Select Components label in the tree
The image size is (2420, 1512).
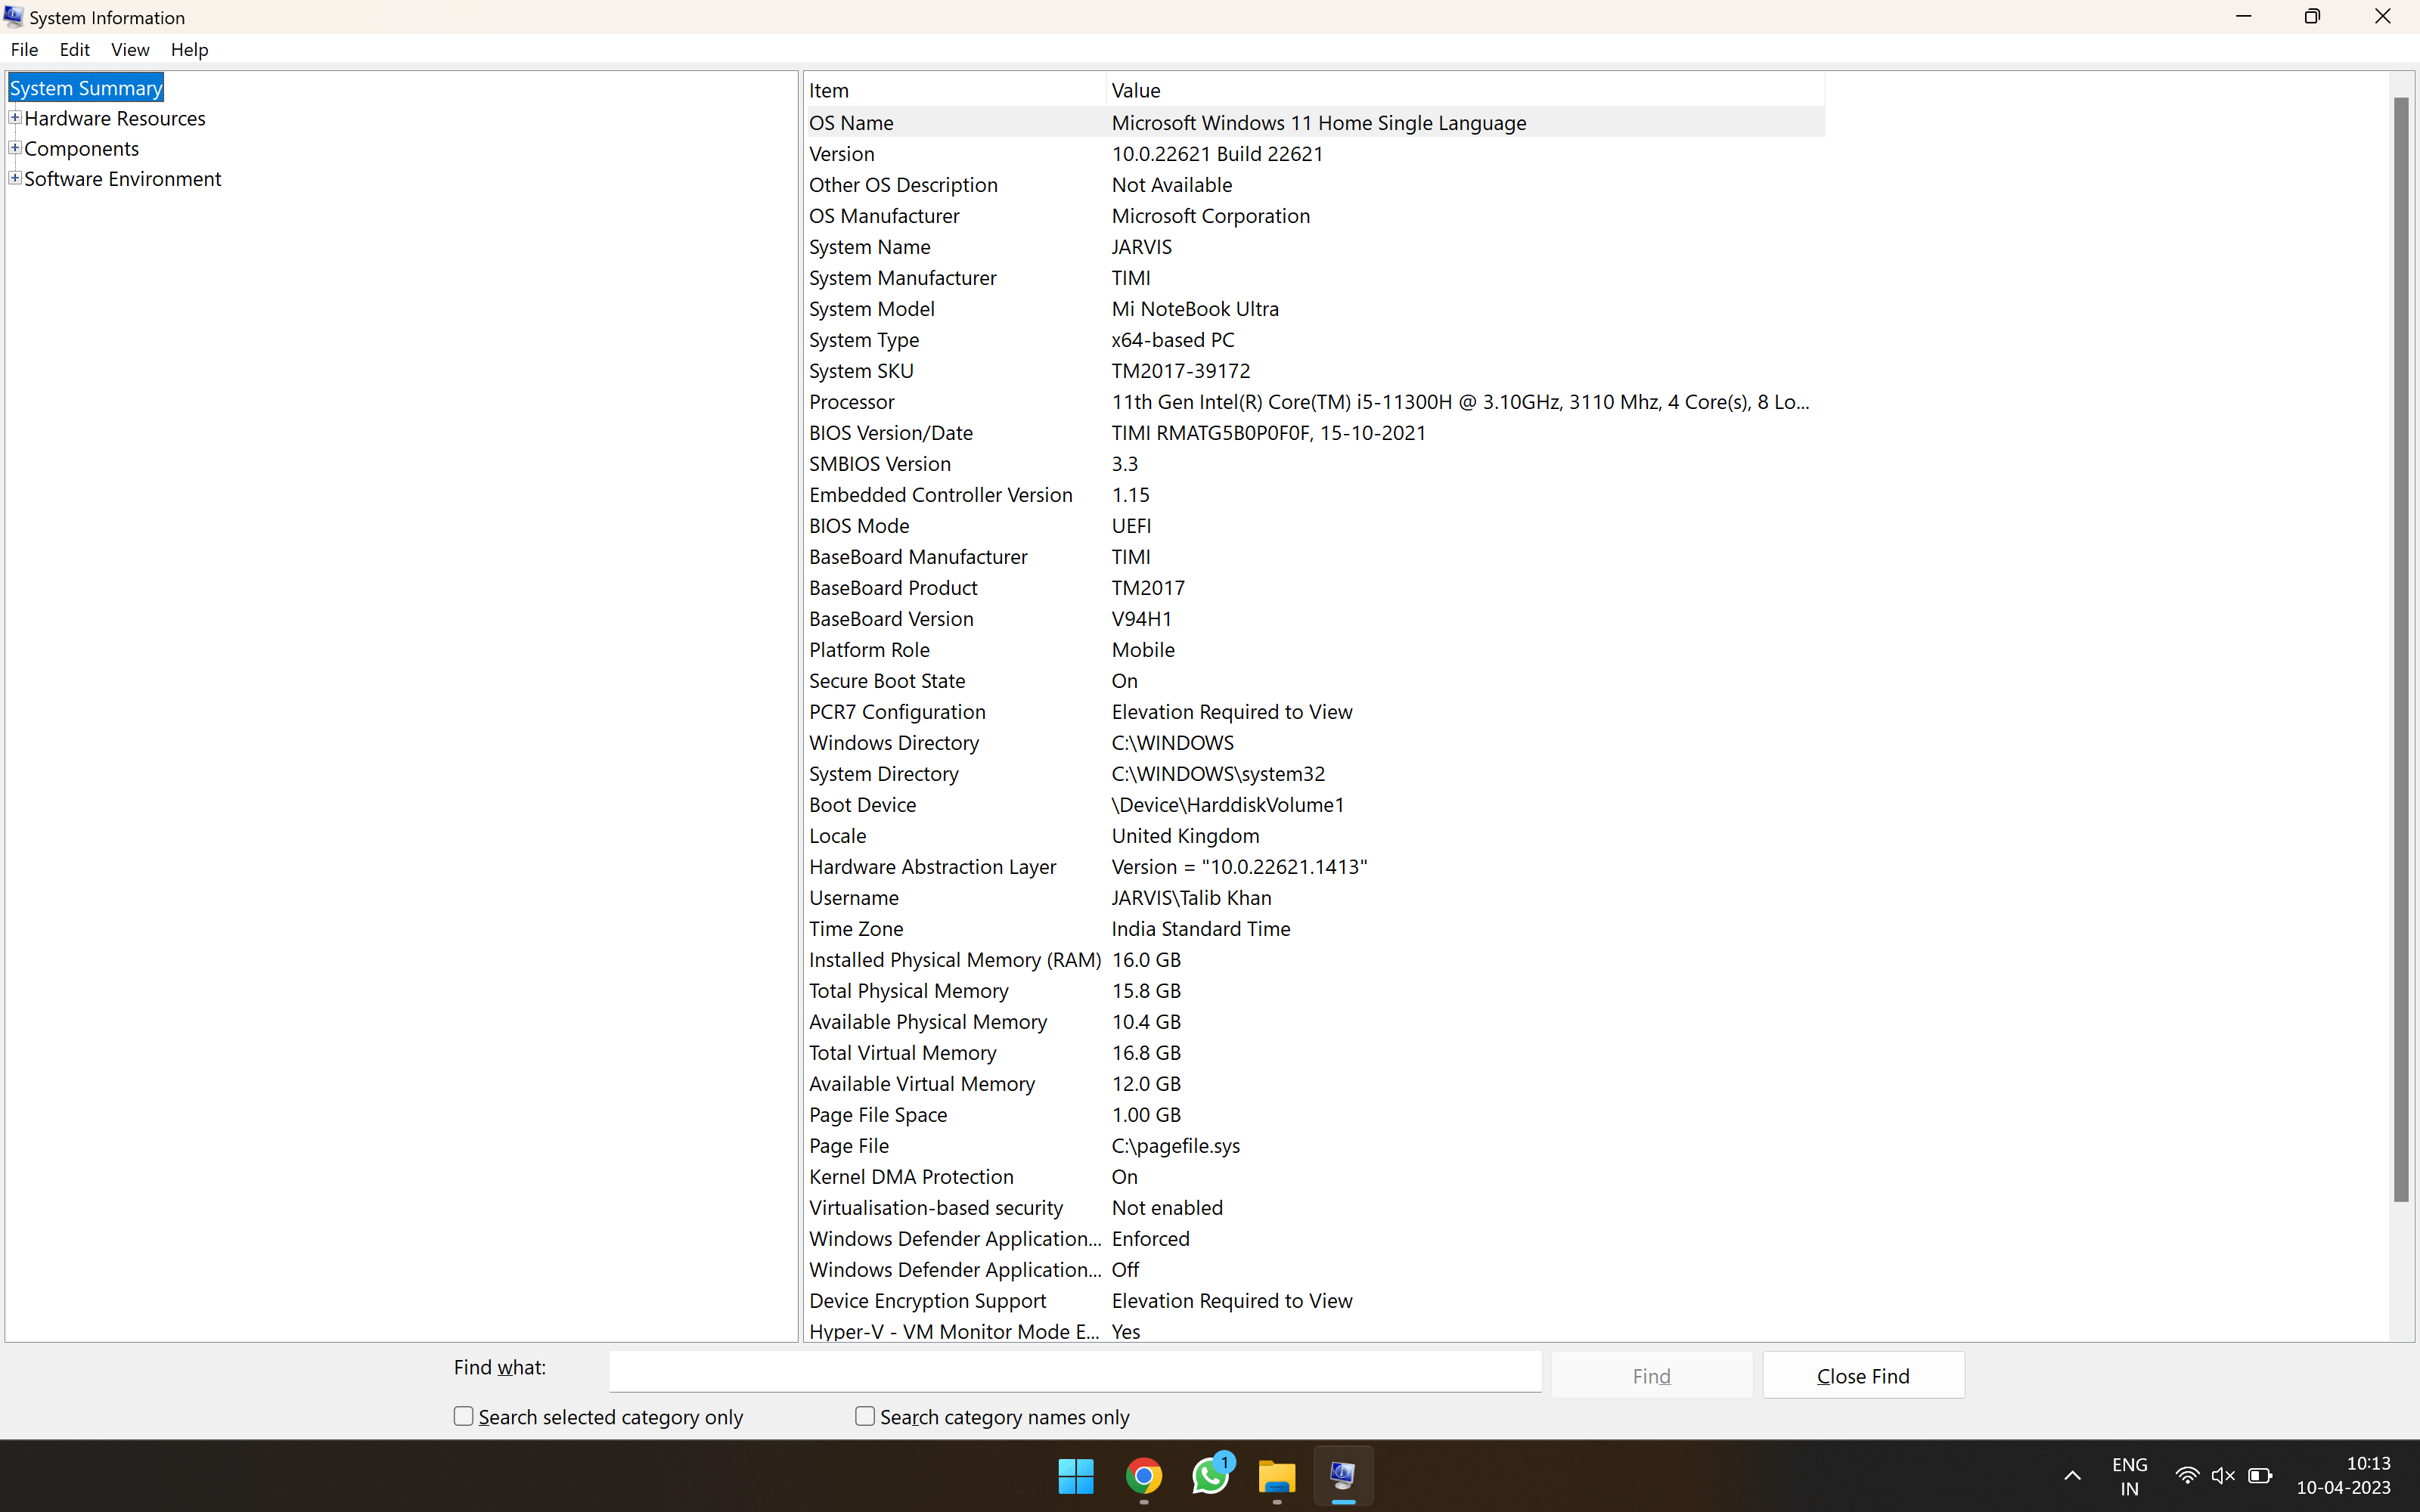(82, 148)
